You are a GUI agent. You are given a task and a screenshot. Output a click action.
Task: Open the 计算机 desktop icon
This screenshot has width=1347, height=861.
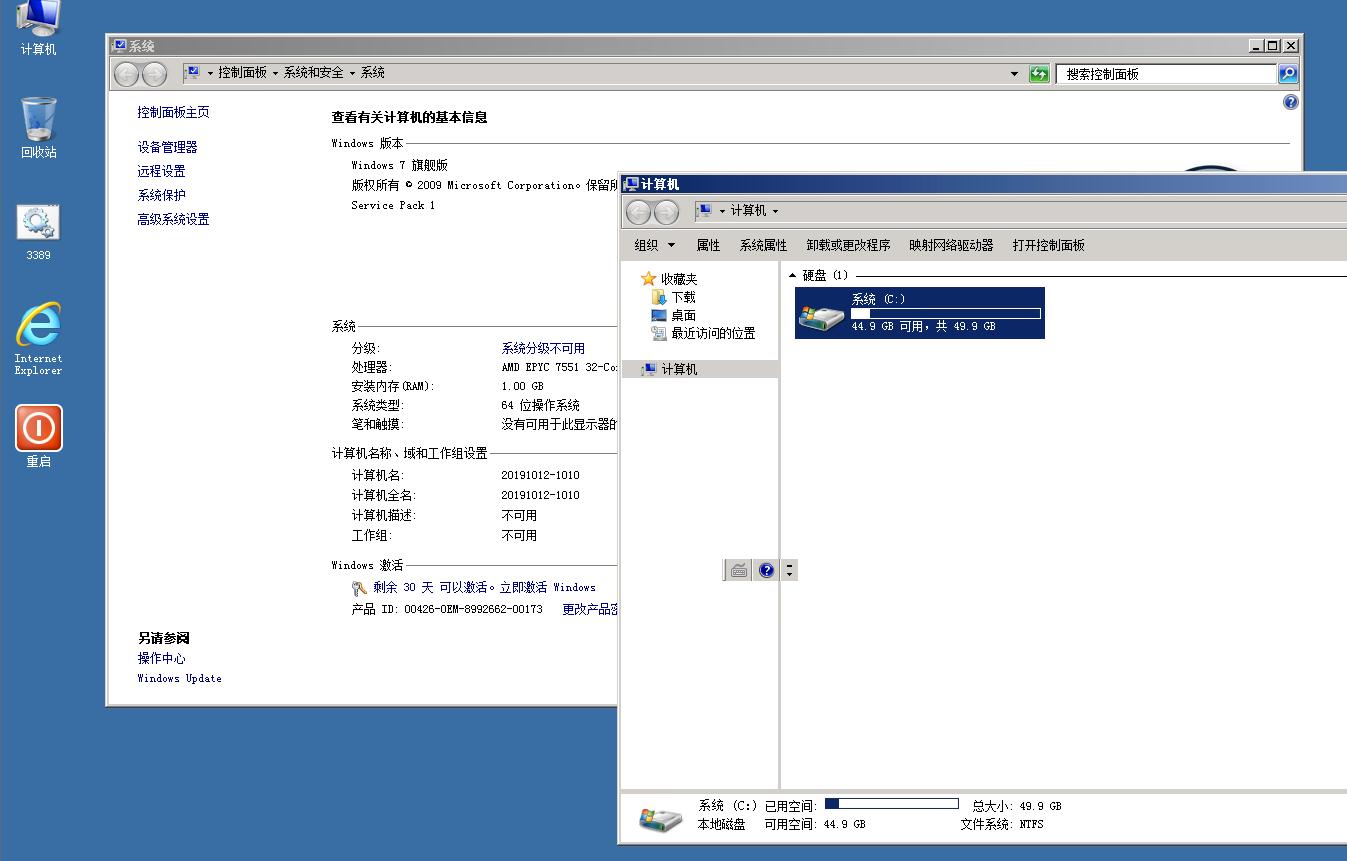click(38, 27)
